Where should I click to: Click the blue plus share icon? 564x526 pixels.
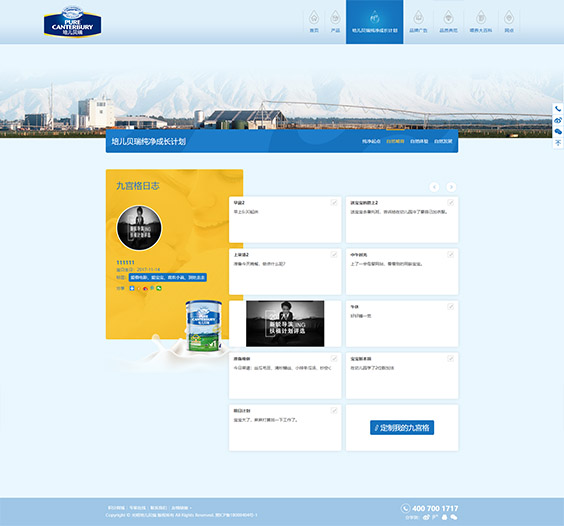(132, 288)
